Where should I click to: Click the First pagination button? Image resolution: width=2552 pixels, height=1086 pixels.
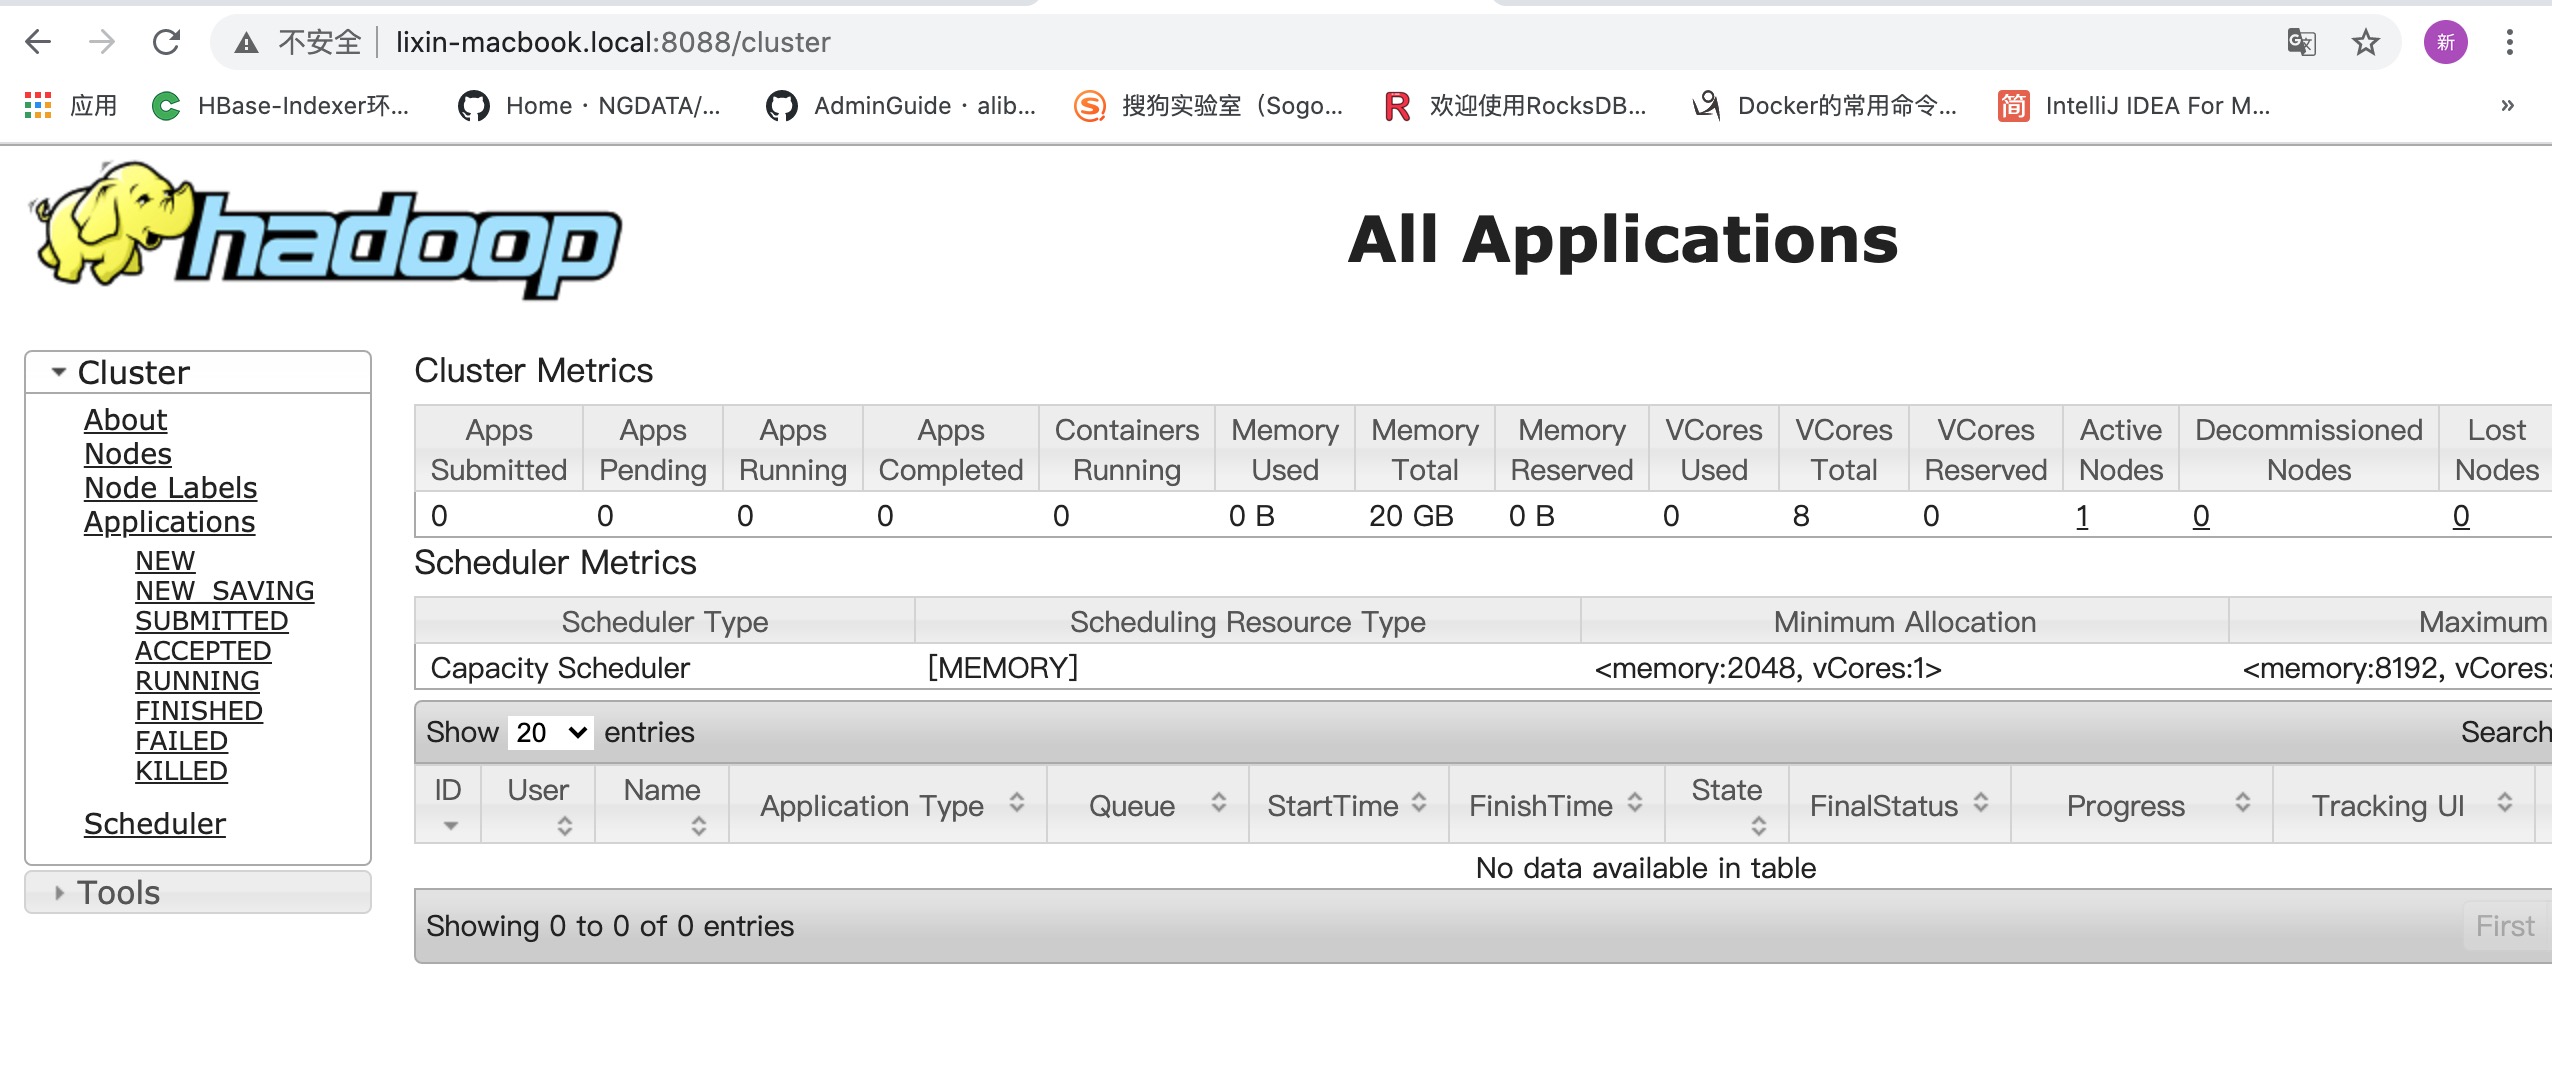pos(2505,926)
